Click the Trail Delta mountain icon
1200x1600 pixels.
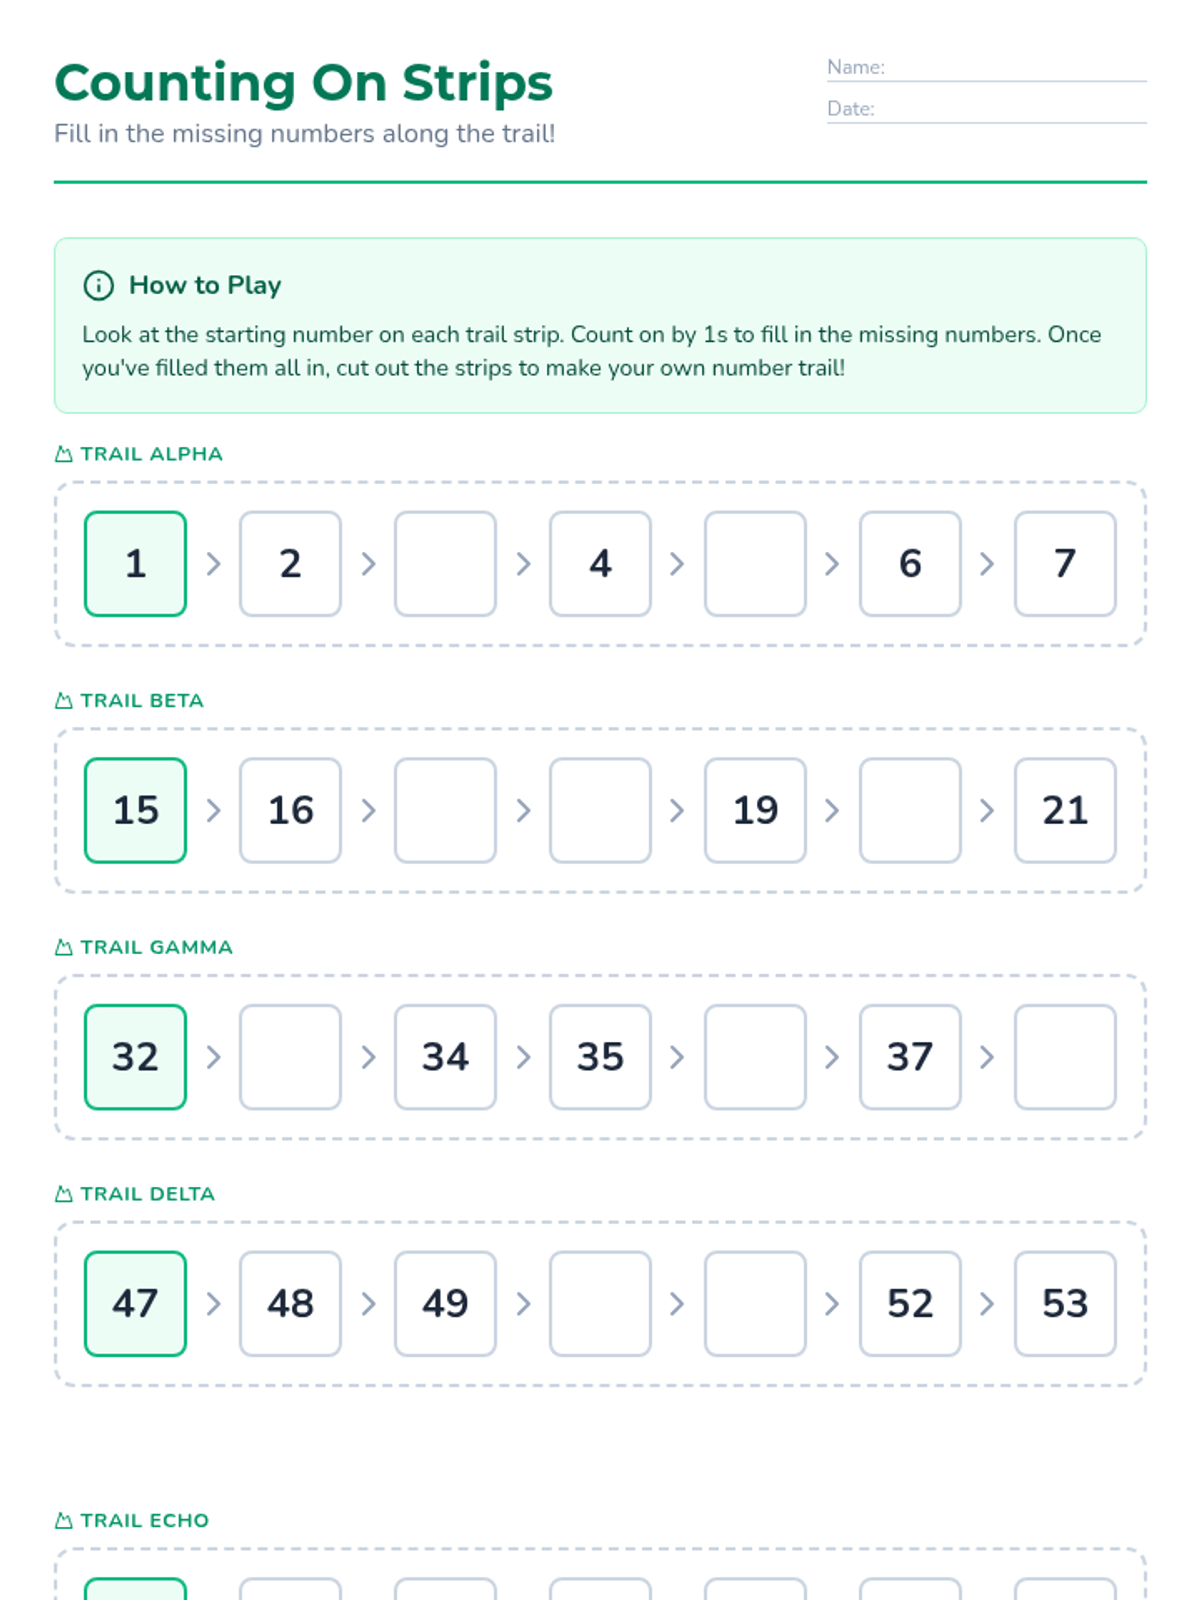64,1194
